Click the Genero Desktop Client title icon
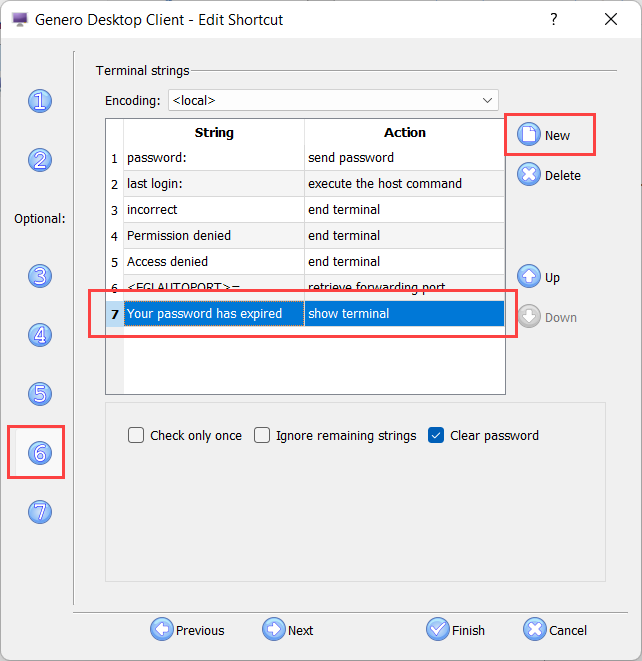 click(20, 20)
